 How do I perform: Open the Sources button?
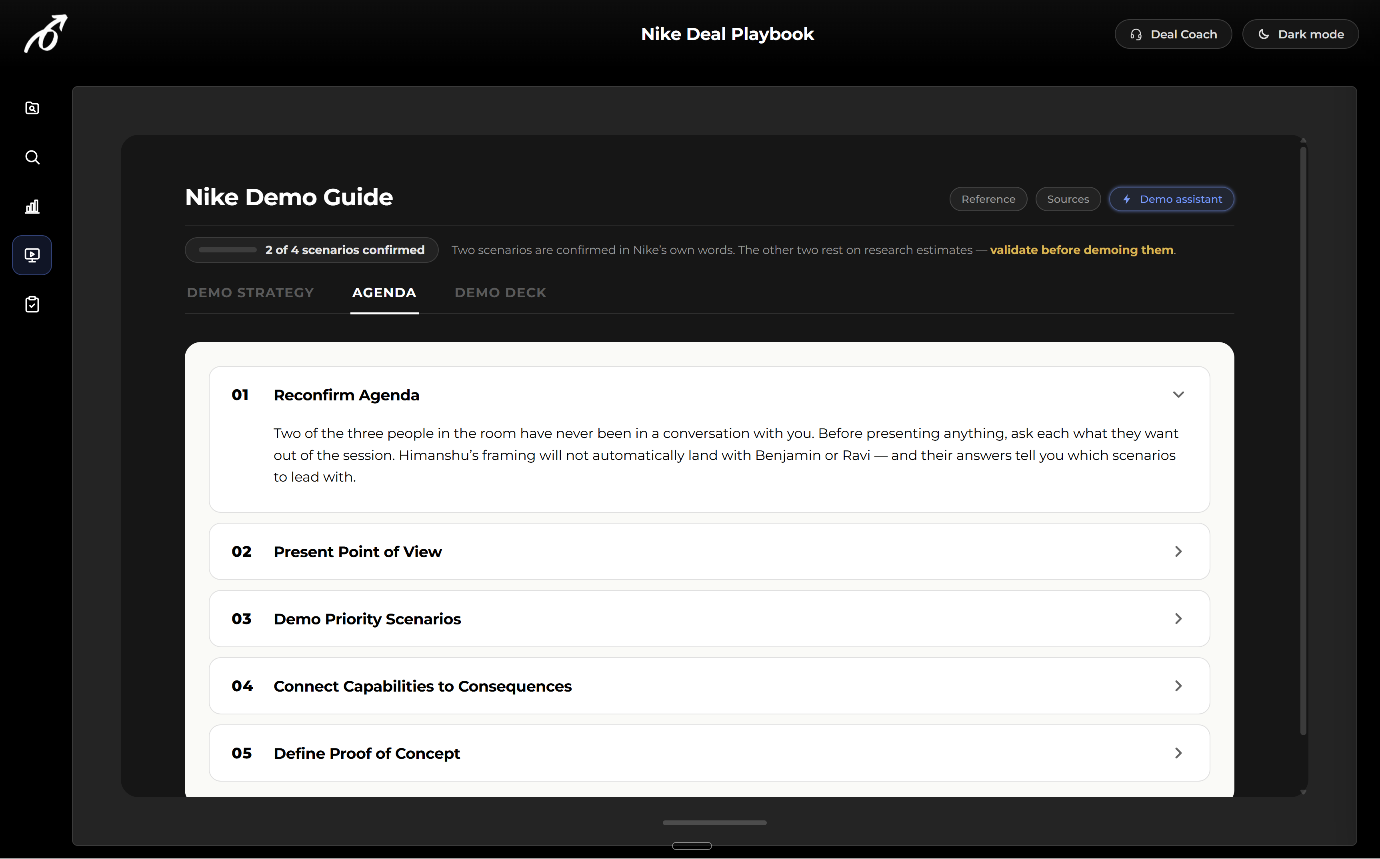point(1068,199)
